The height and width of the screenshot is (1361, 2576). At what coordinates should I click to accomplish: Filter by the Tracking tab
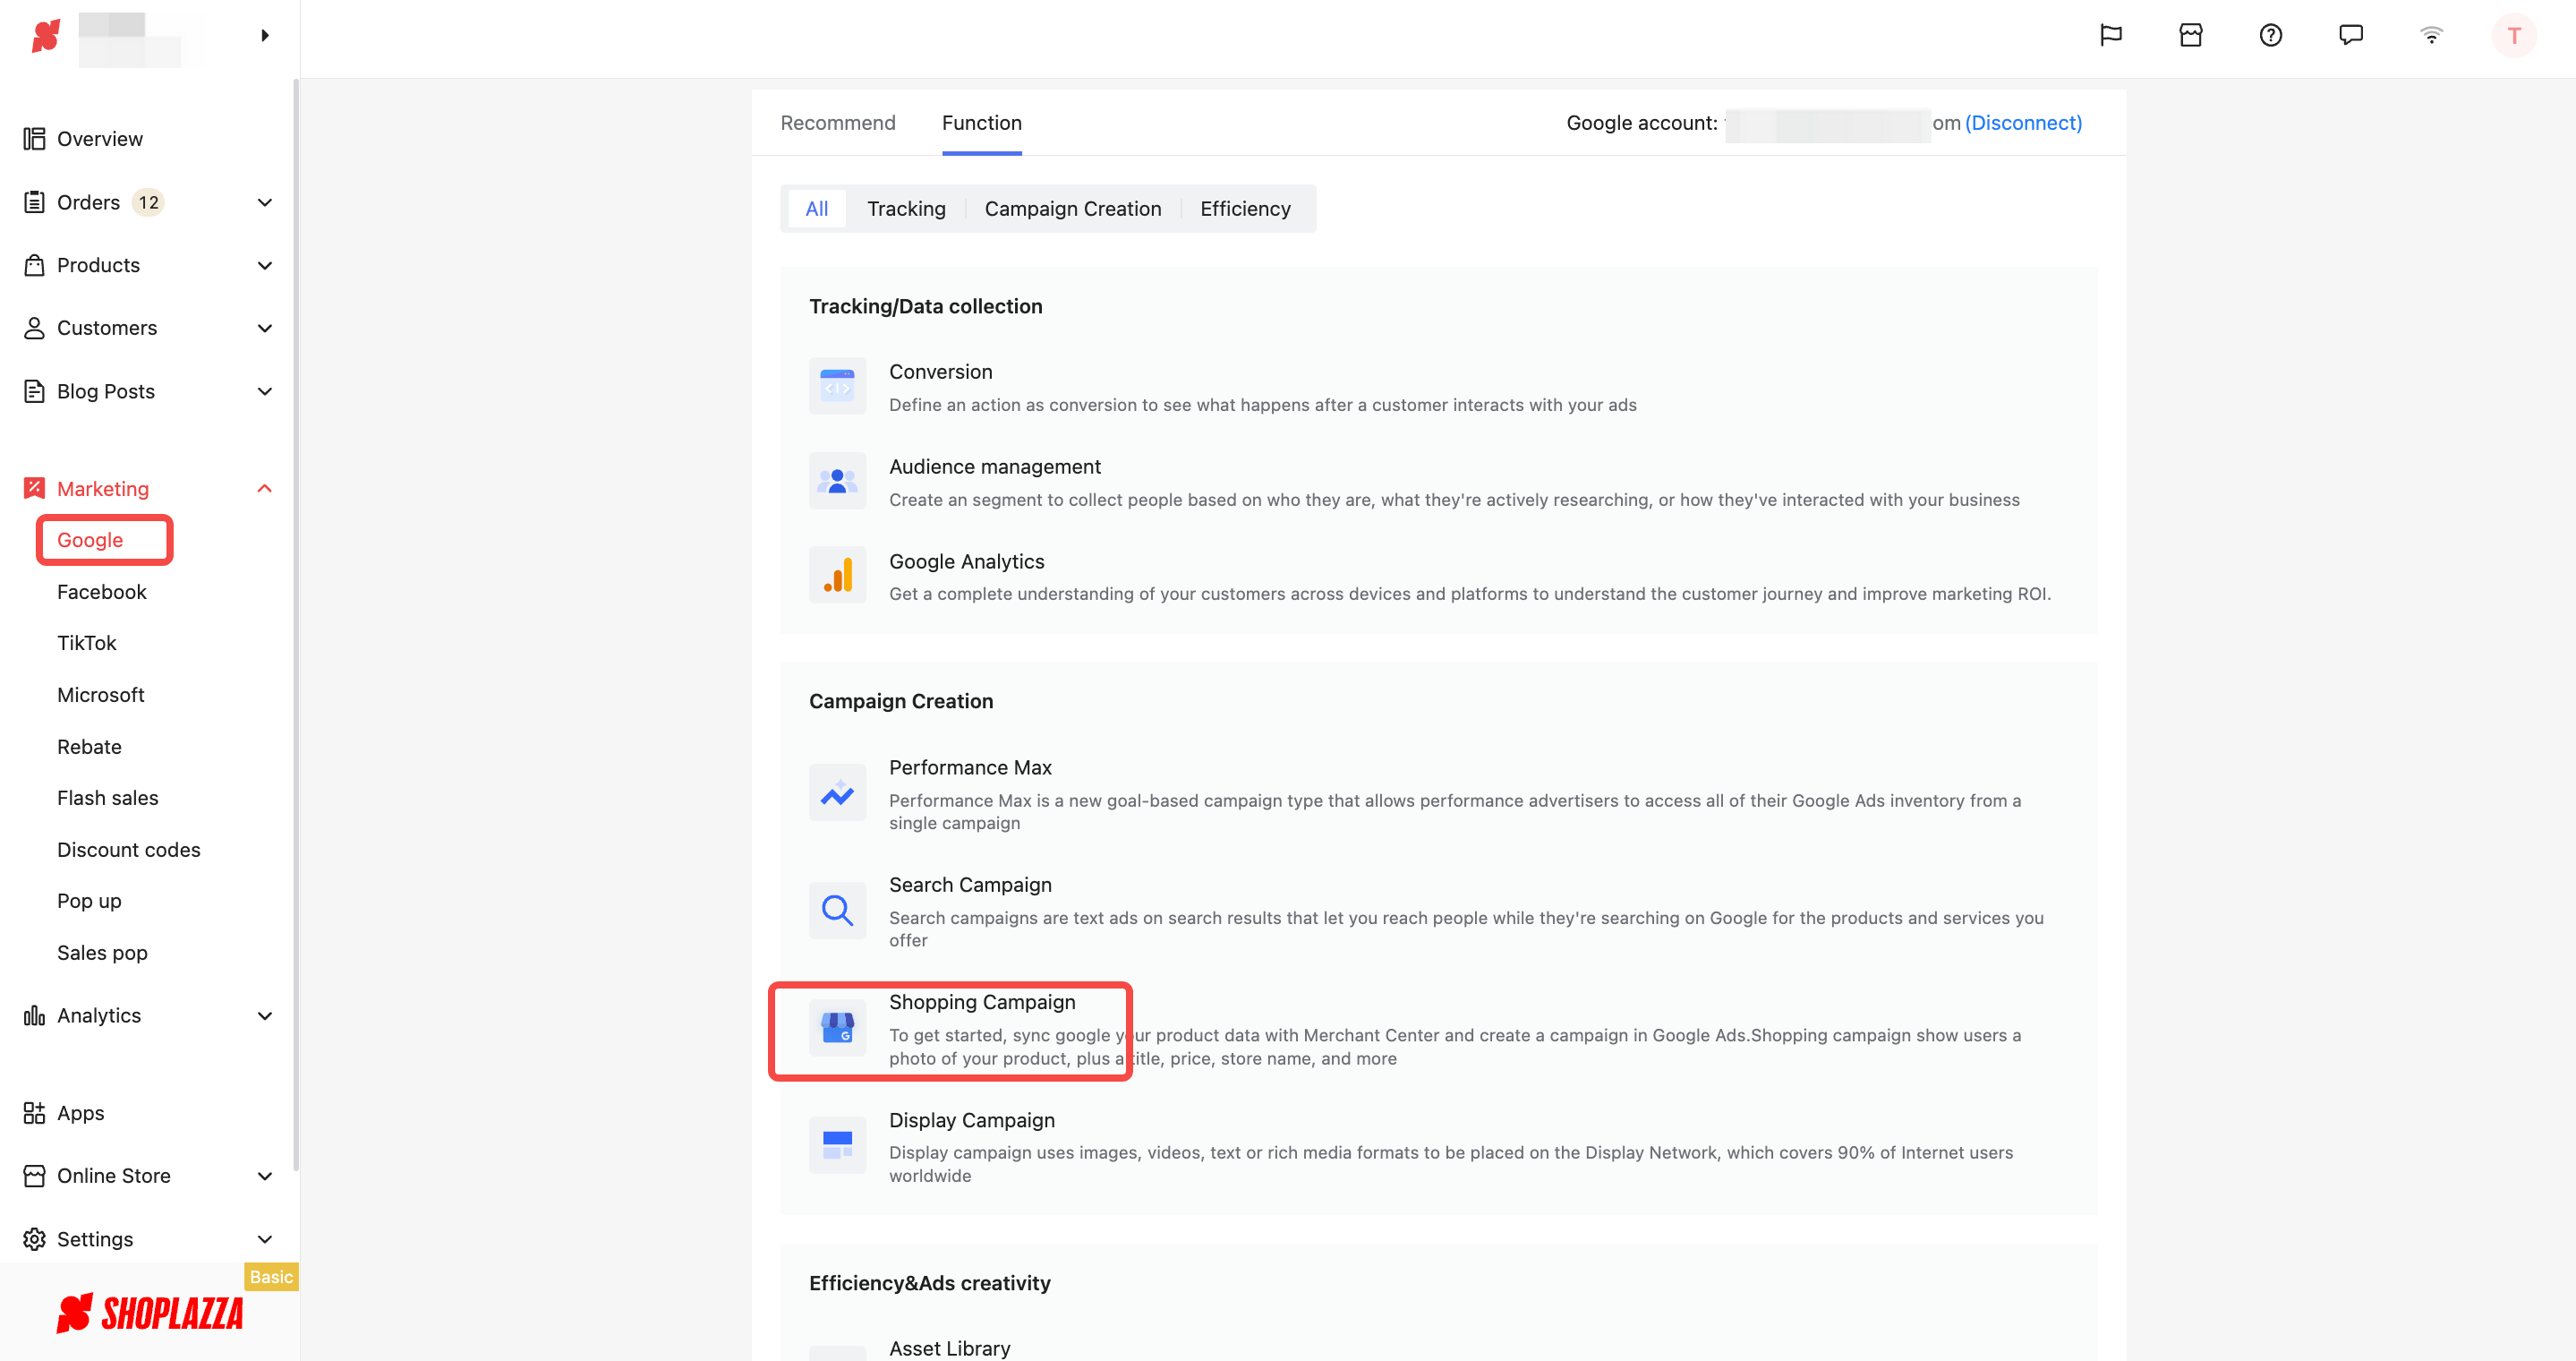point(906,209)
